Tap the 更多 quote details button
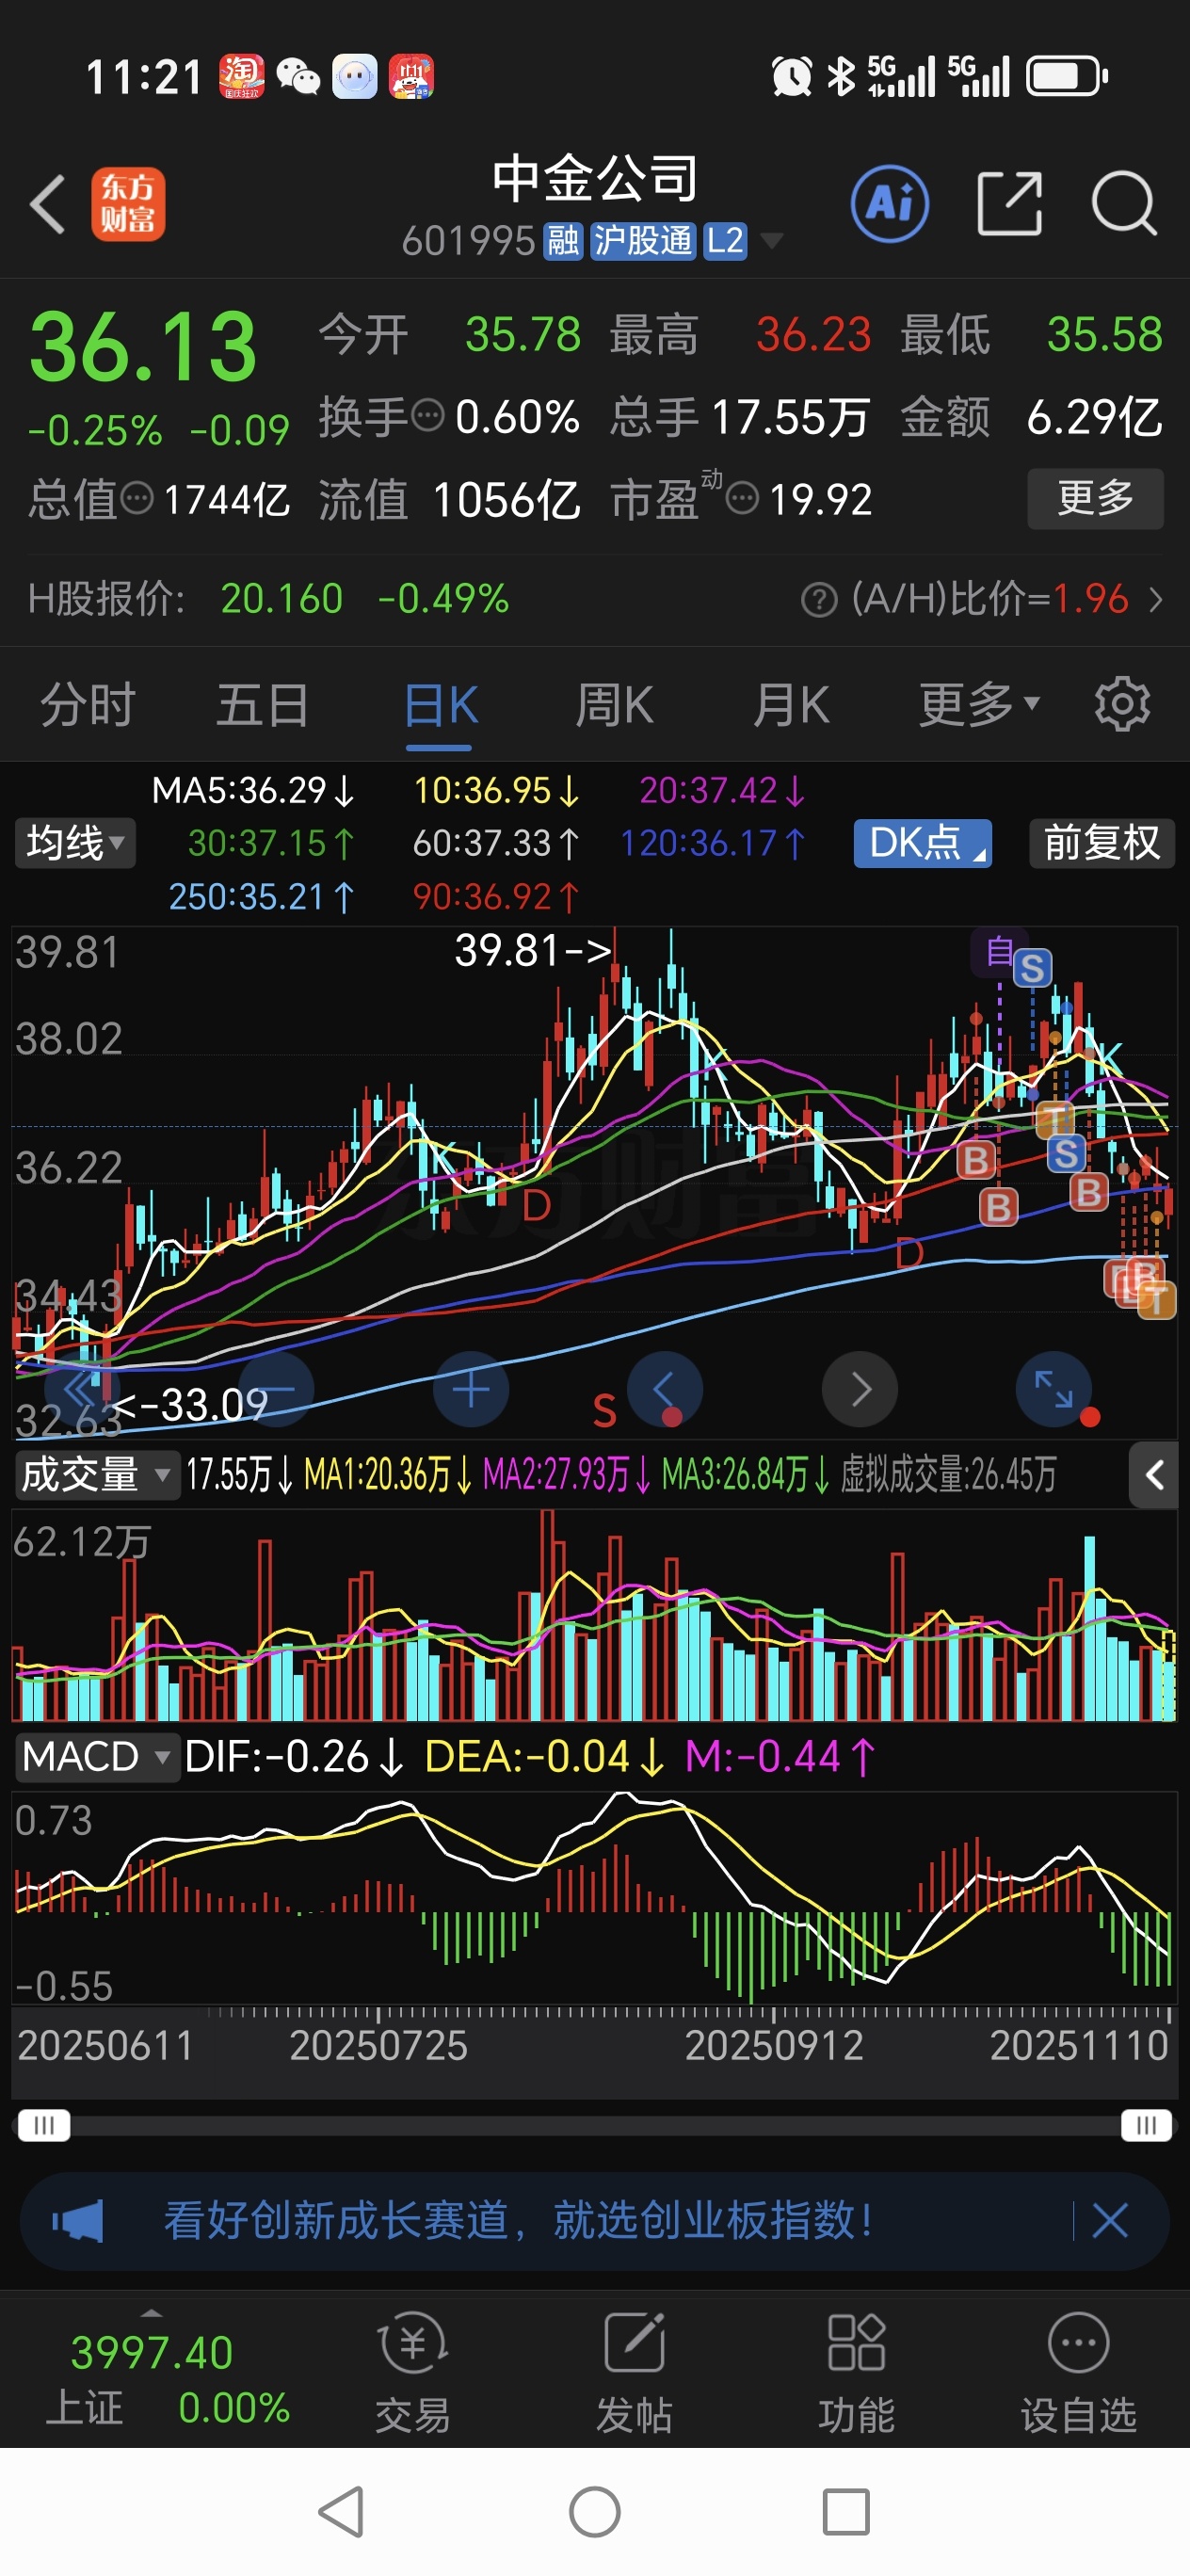 (x=1095, y=498)
